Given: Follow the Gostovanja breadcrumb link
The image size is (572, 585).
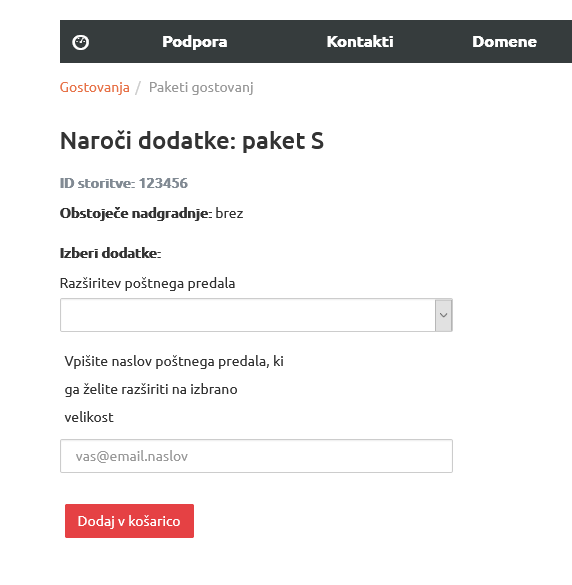Looking at the screenshot, I should [x=94, y=87].
